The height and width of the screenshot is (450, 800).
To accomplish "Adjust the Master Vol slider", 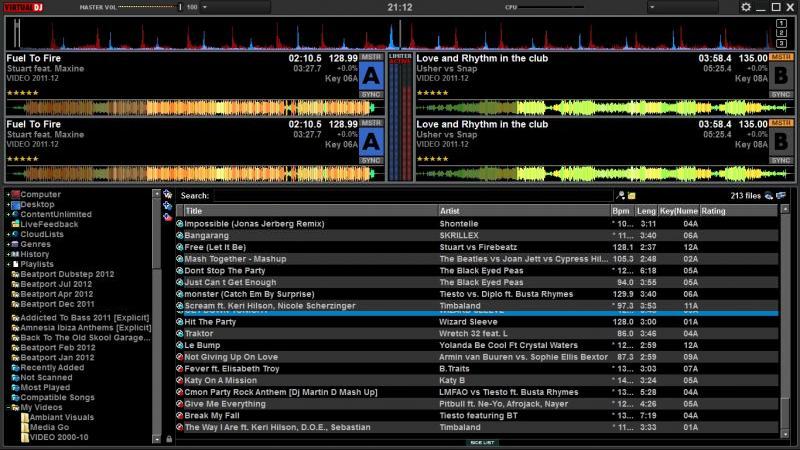I will (x=149, y=7).
